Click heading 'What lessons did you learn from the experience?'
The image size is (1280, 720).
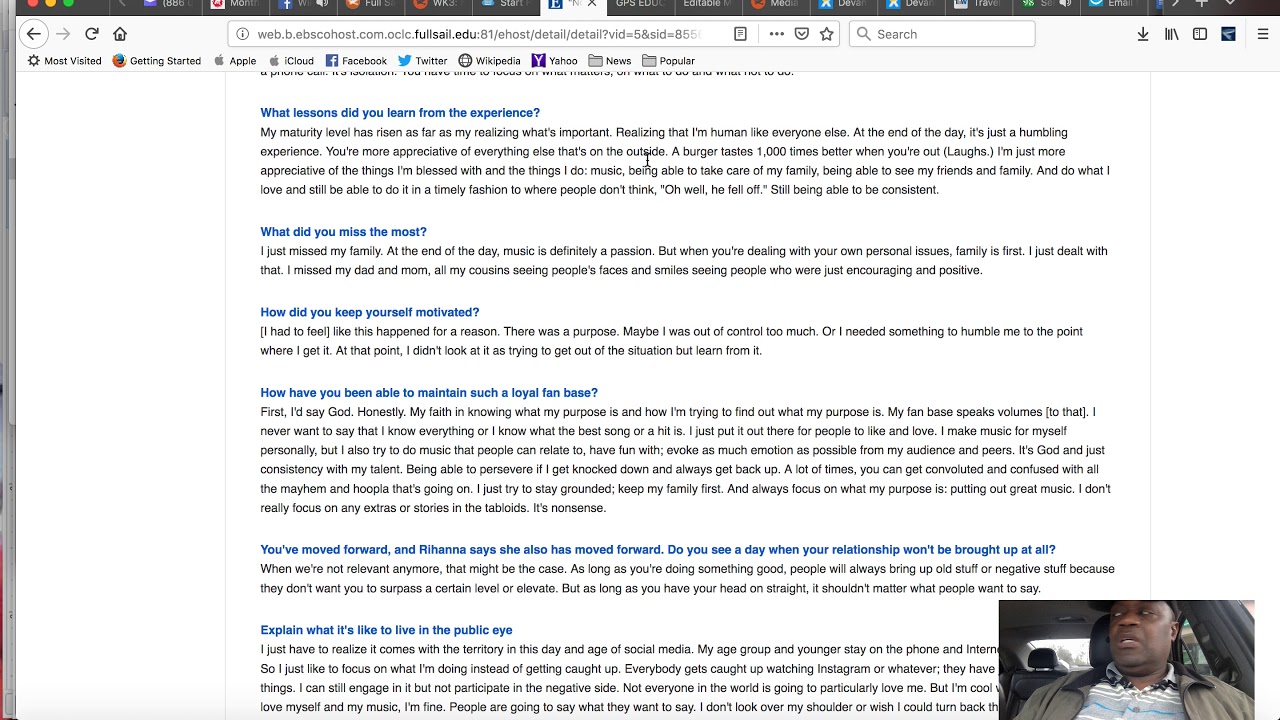[400, 113]
